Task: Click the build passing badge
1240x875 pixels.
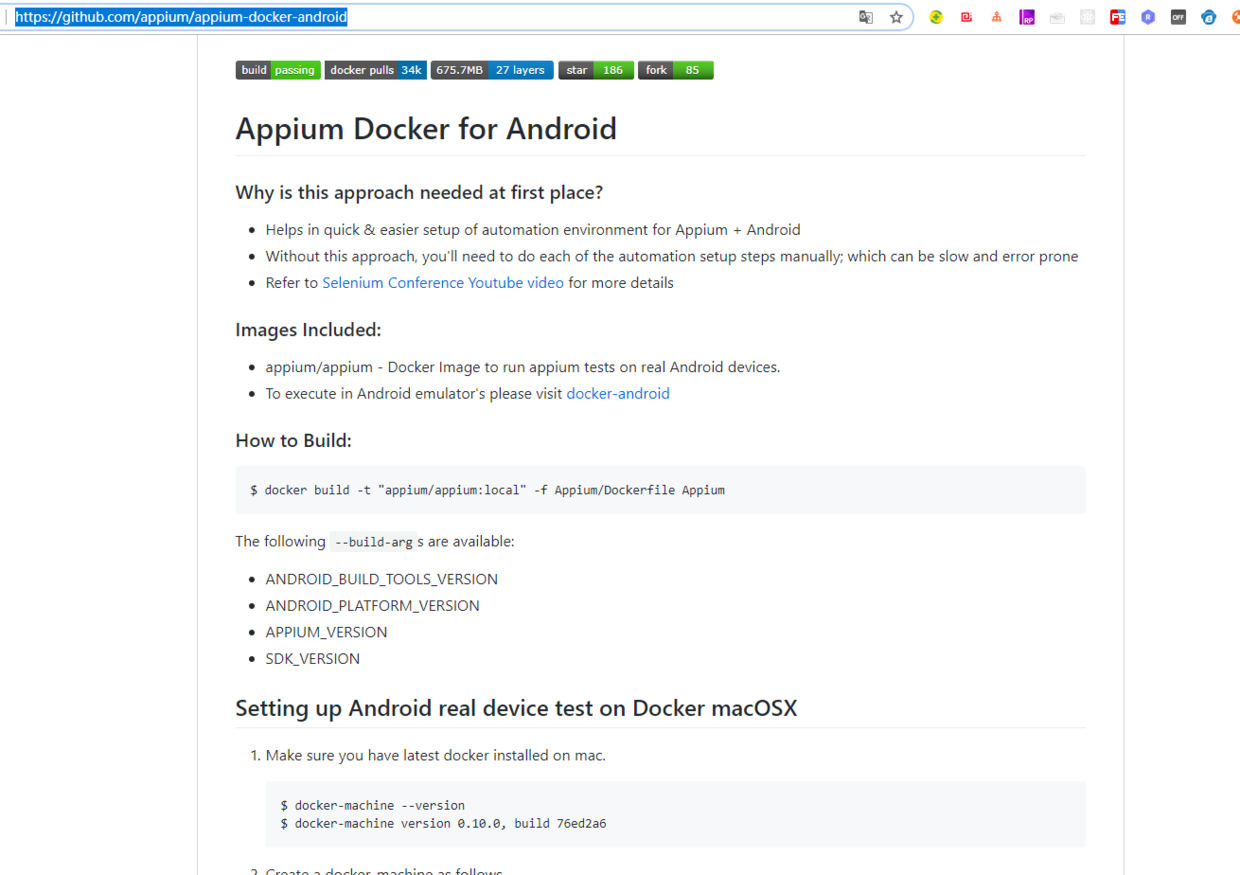Action: (278, 70)
